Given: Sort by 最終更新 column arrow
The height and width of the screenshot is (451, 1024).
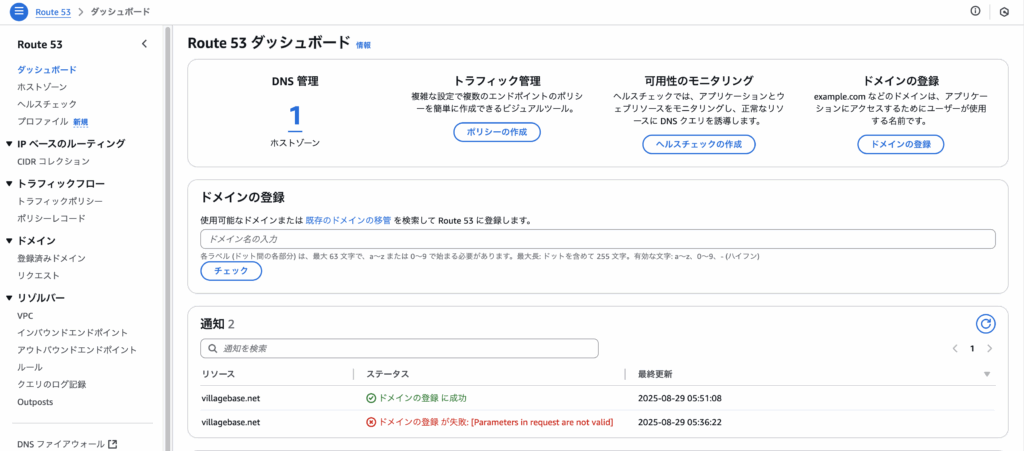Looking at the screenshot, I should (987, 374).
